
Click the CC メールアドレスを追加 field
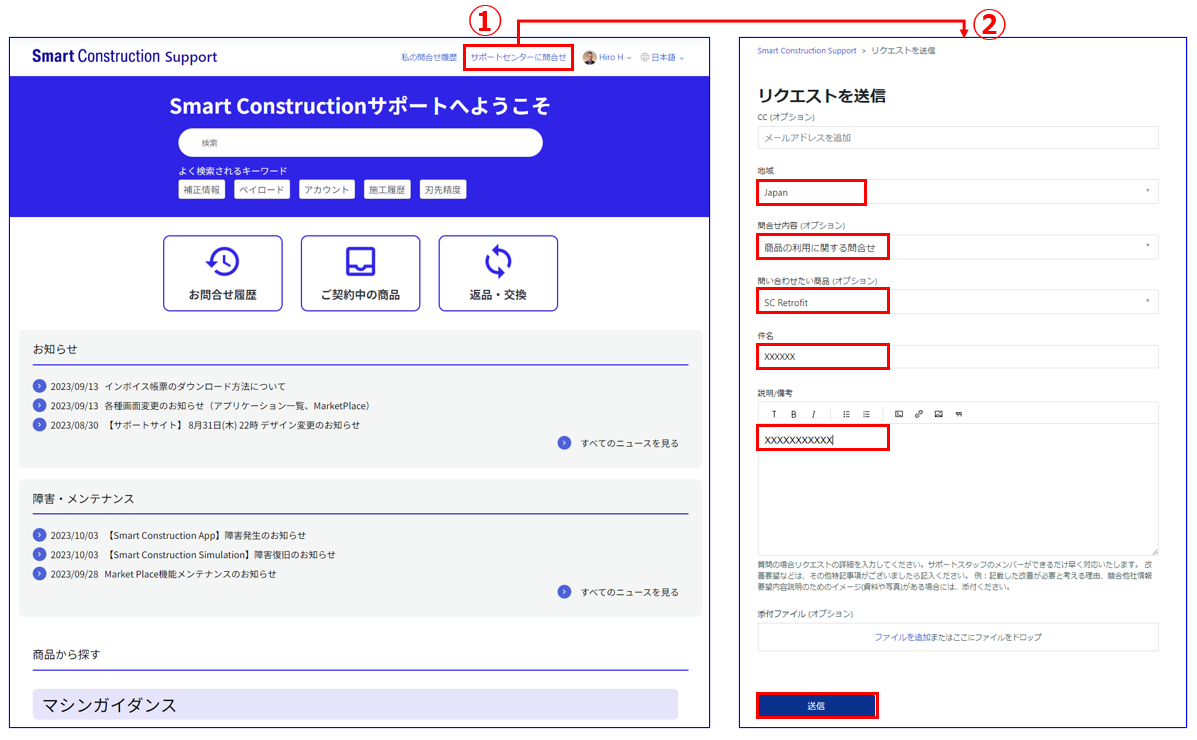(957, 137)
